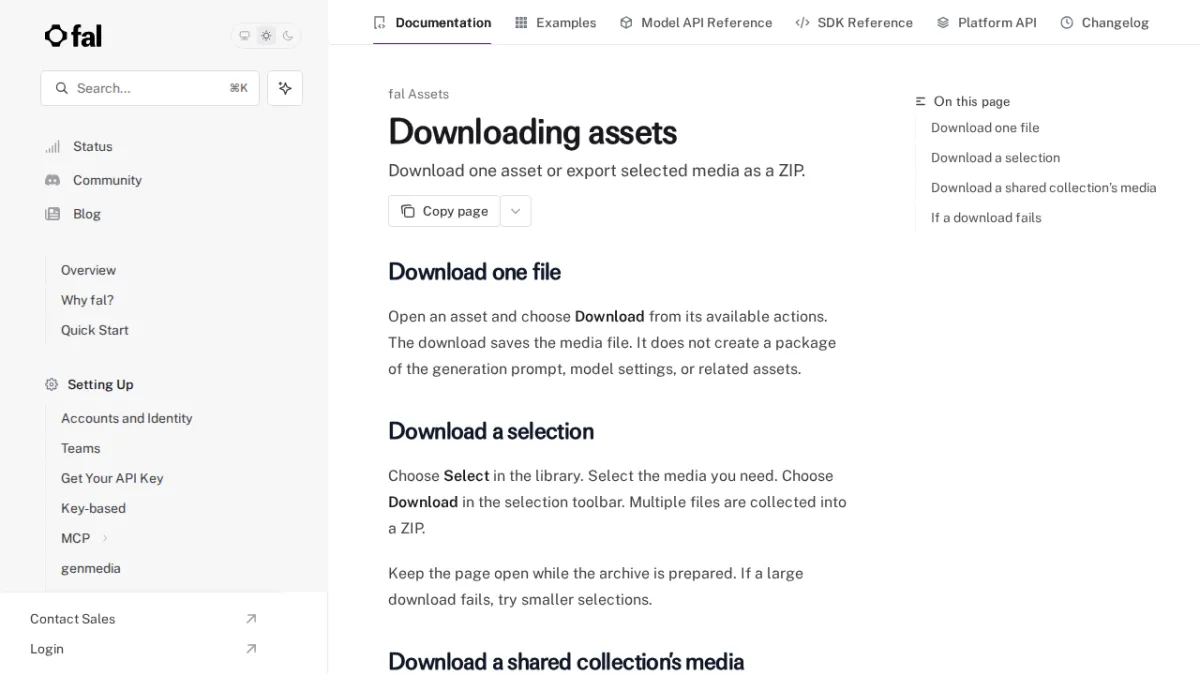Click the Changelog clock icon
The height and width of the screenshot is (675, 1200).
click(x=1067, y=22)
